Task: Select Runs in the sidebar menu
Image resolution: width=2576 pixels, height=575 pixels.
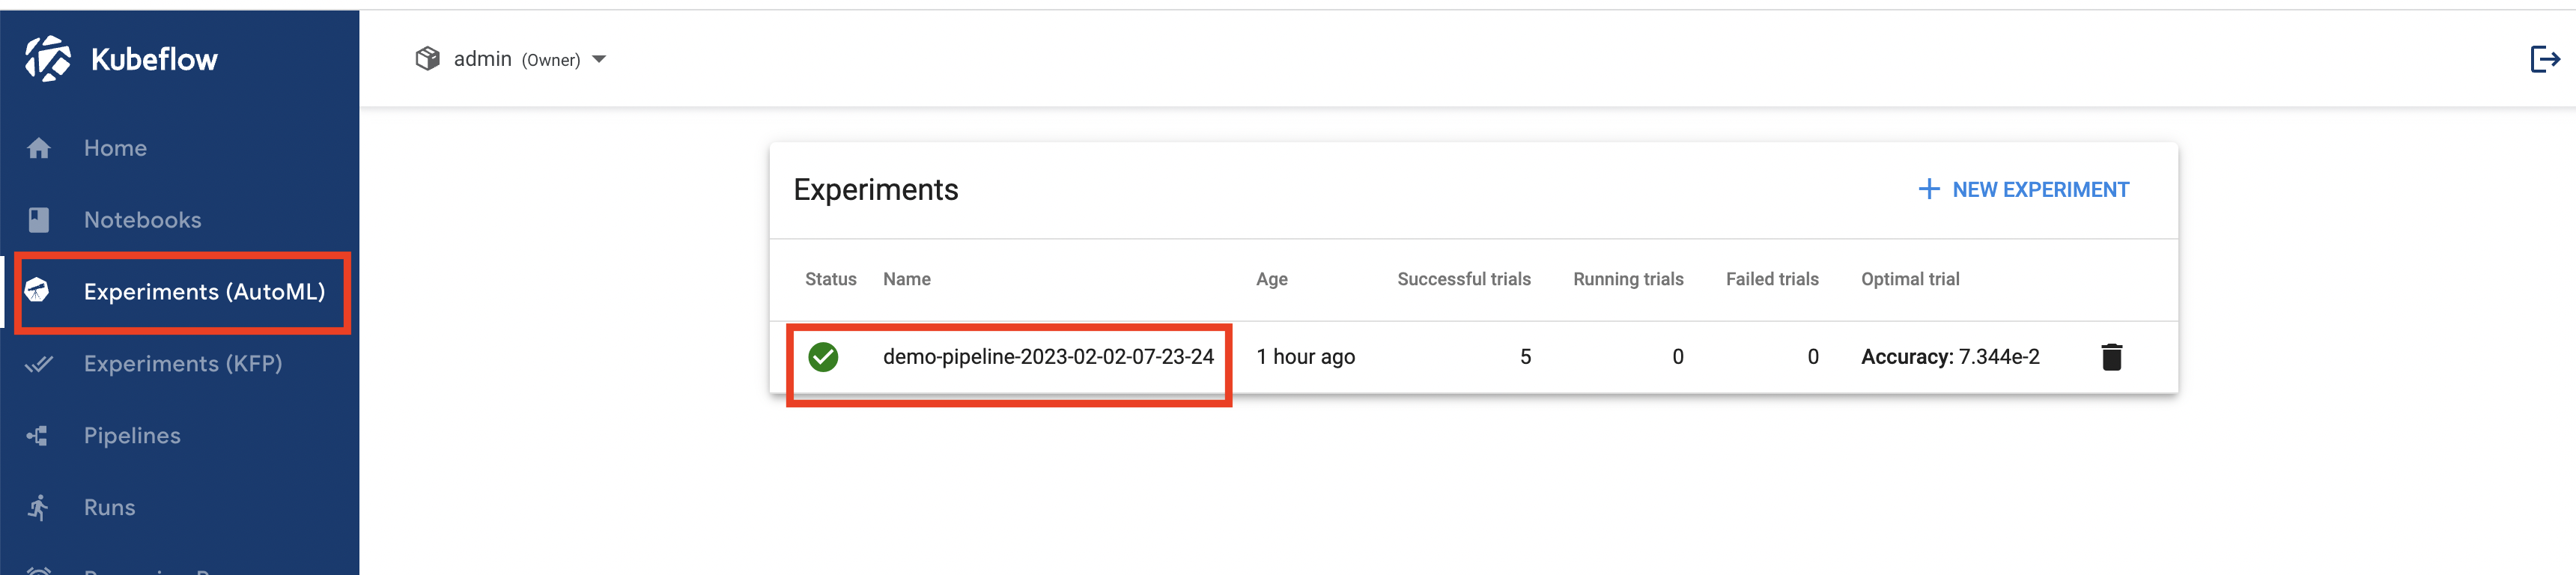Action: (109, 508)
